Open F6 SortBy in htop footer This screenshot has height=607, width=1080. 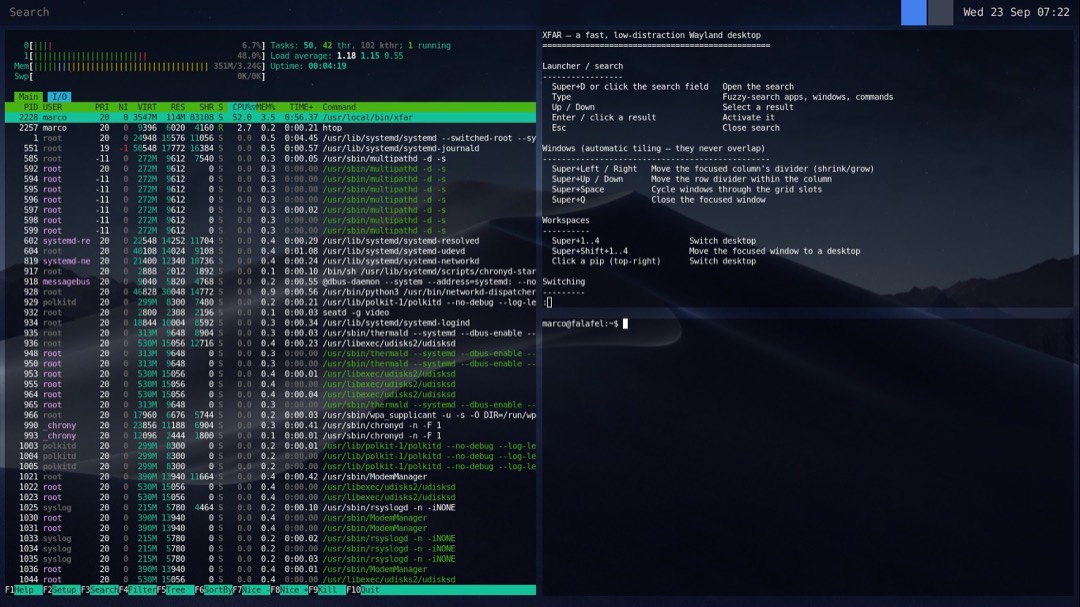213,590
